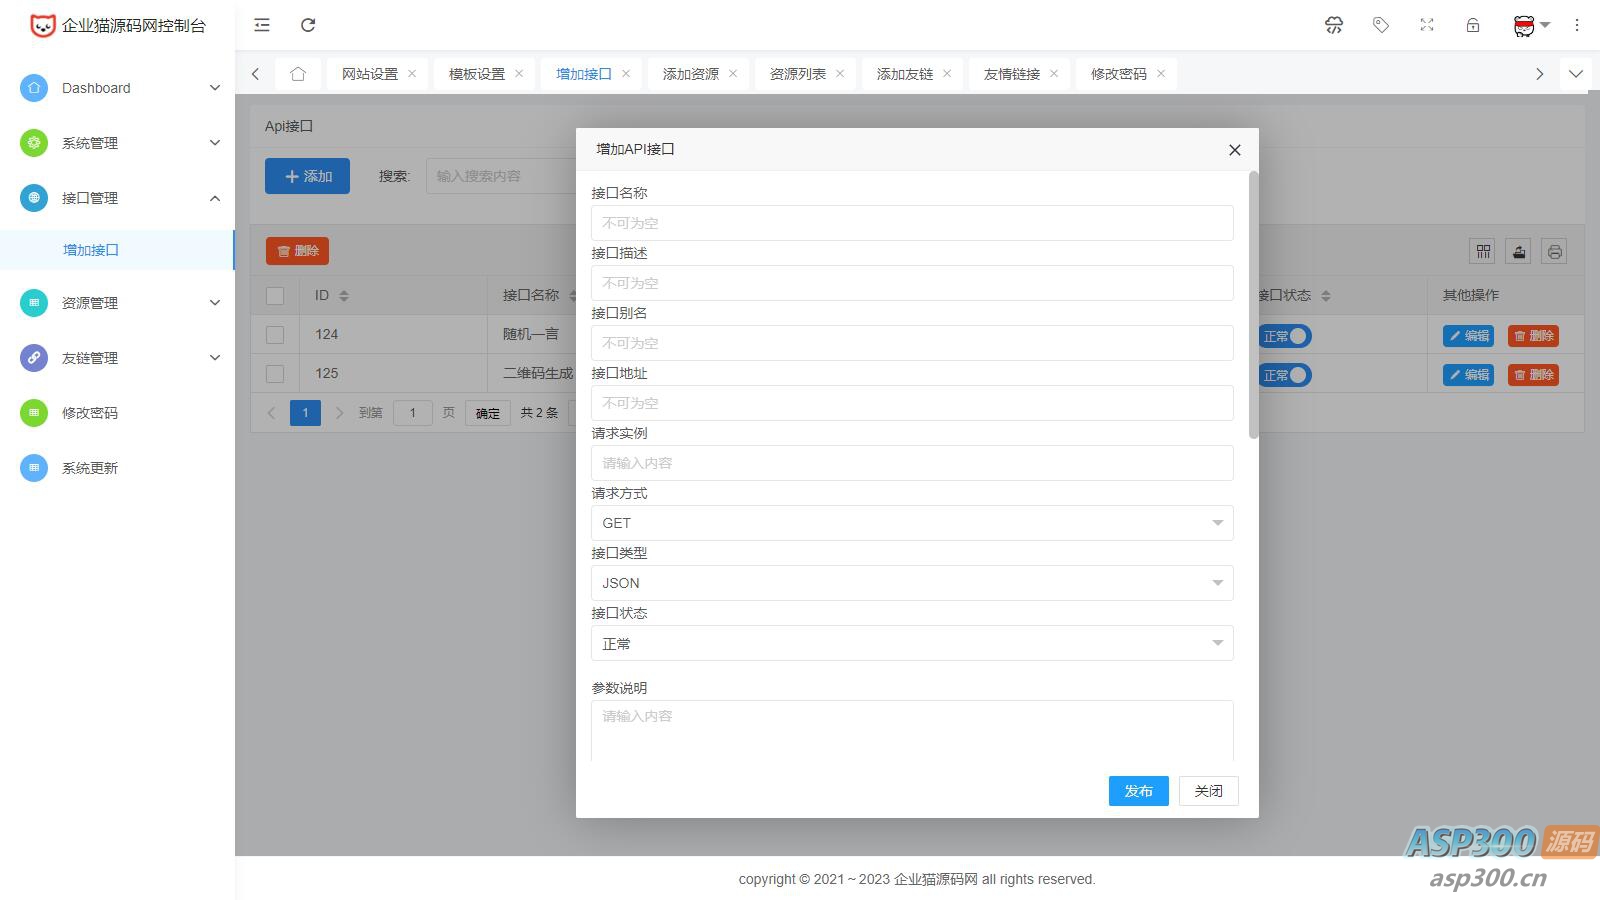Toggle 接口状态 switch for ID 124
Image resolution: width=1600 pixels, height=900 pixels.
point(1285,336)
